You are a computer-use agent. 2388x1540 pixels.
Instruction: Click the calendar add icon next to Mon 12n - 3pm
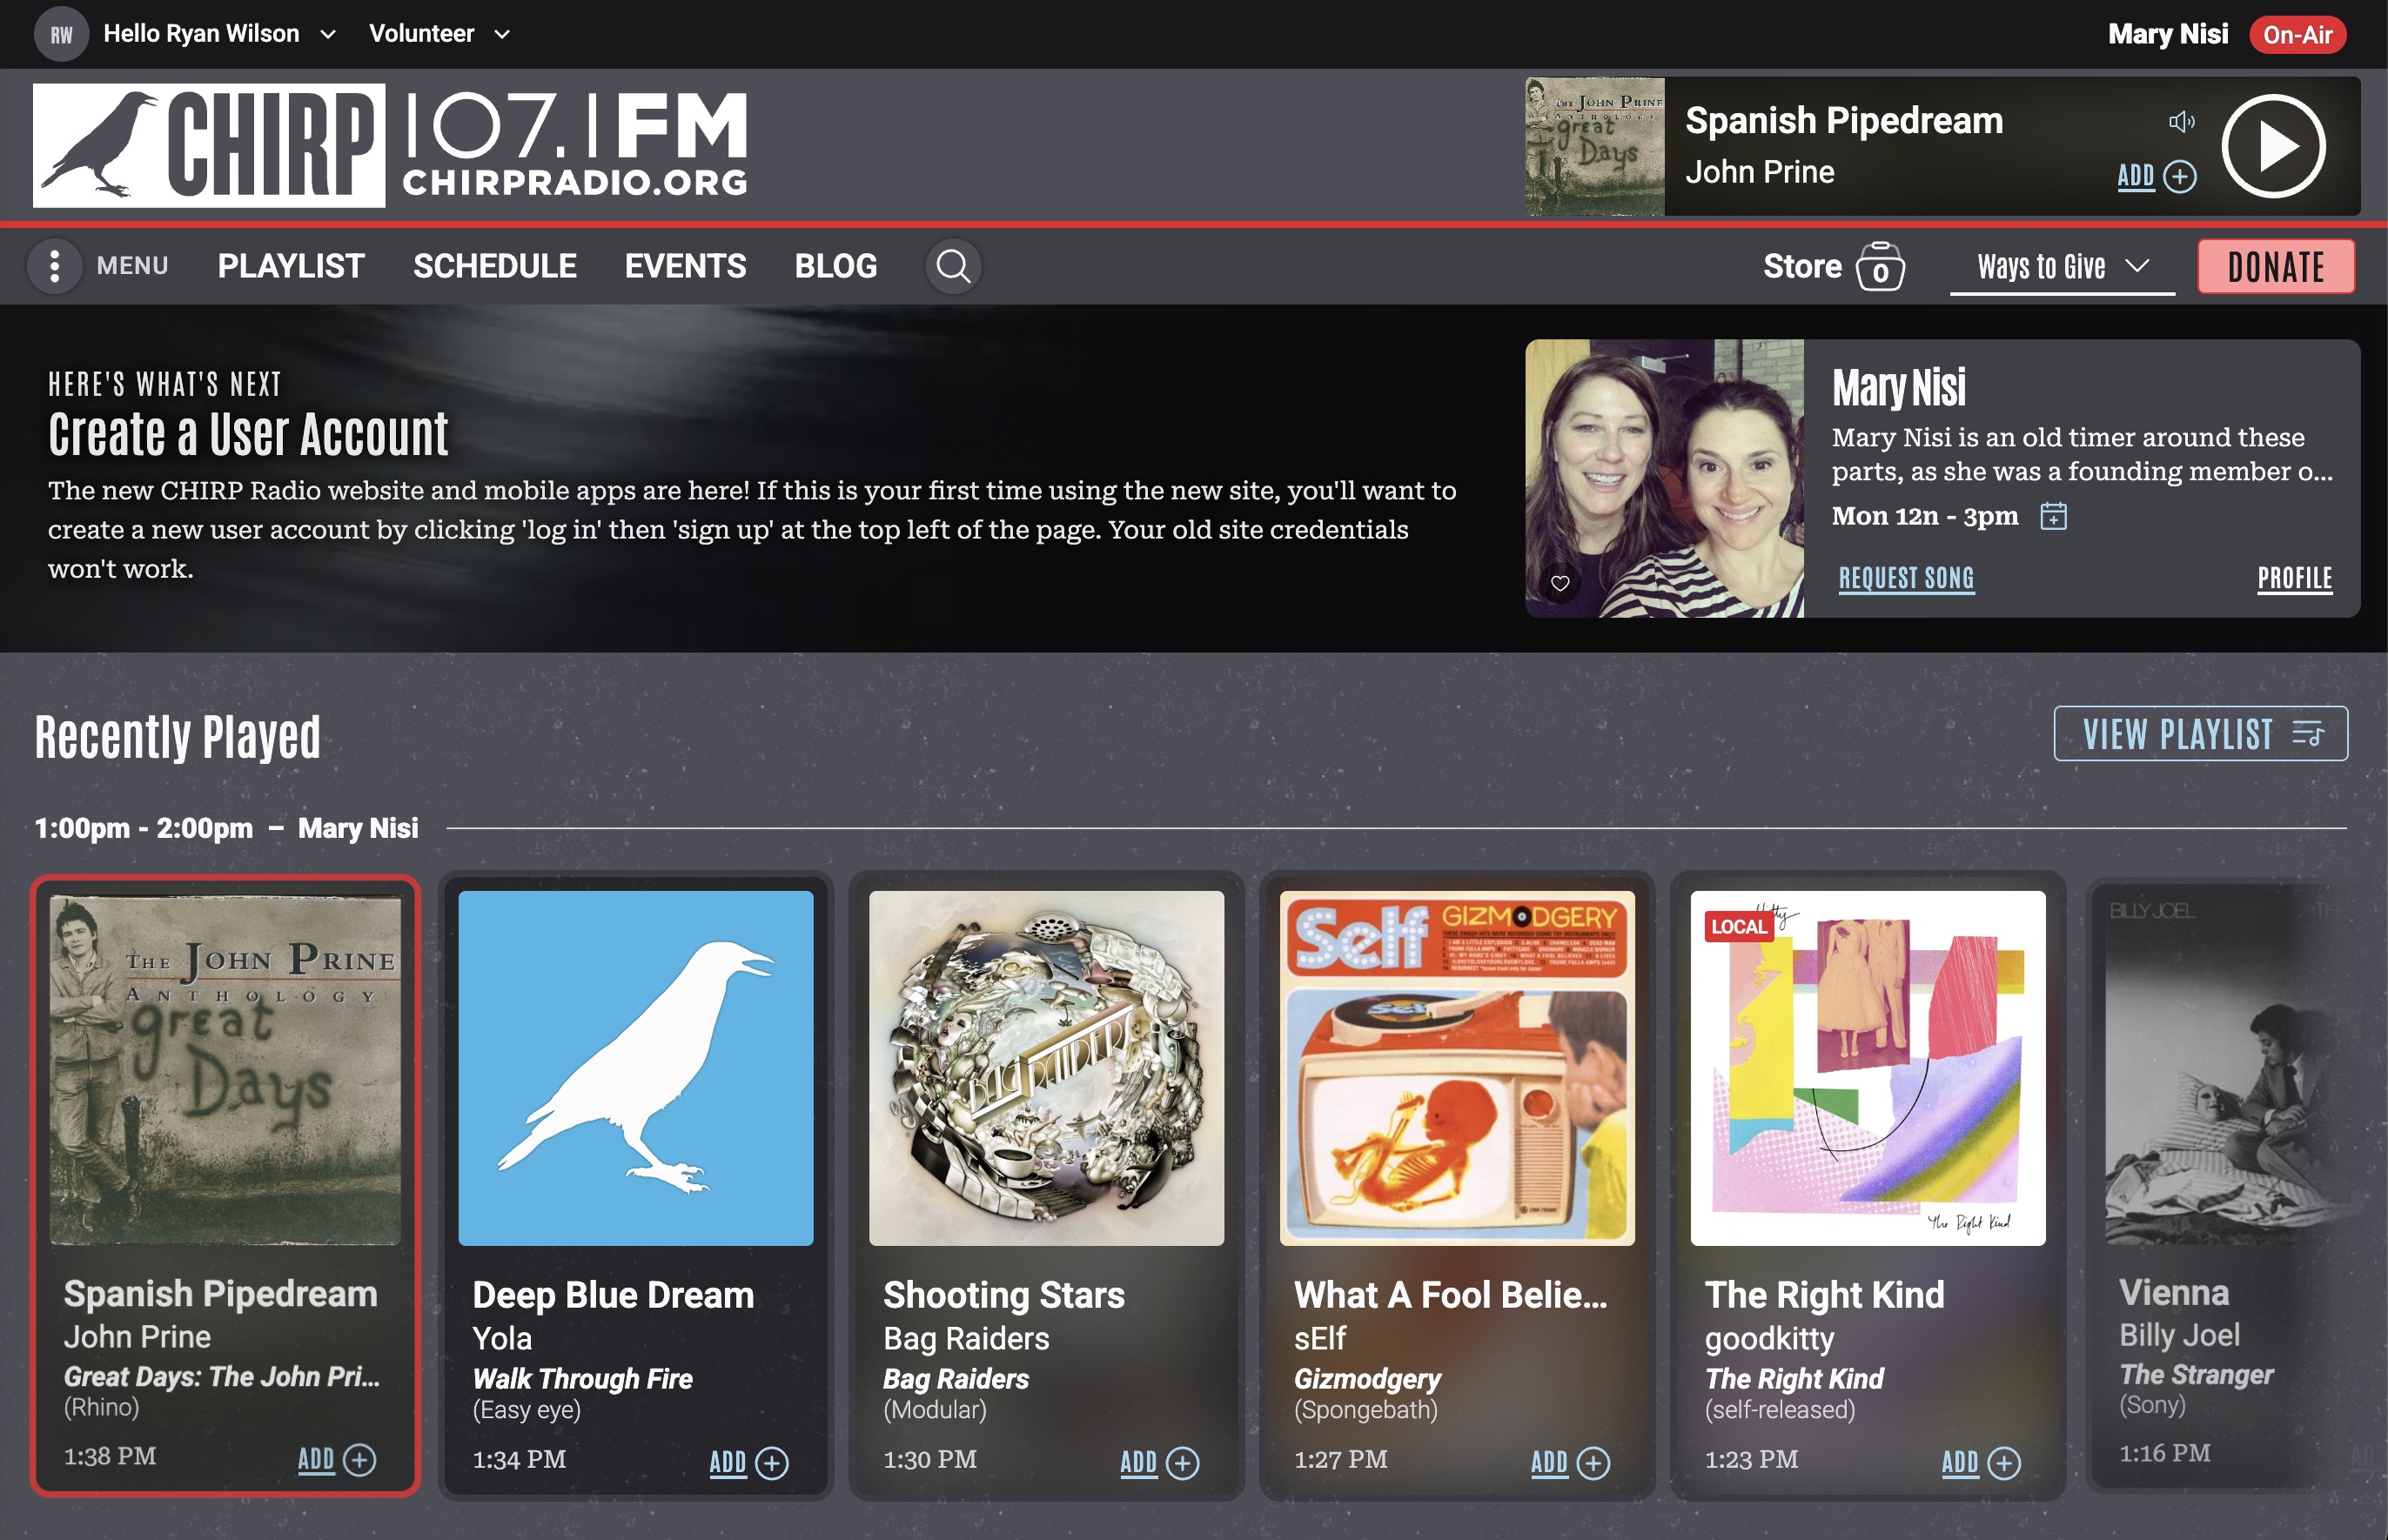tap(2053, 516)
